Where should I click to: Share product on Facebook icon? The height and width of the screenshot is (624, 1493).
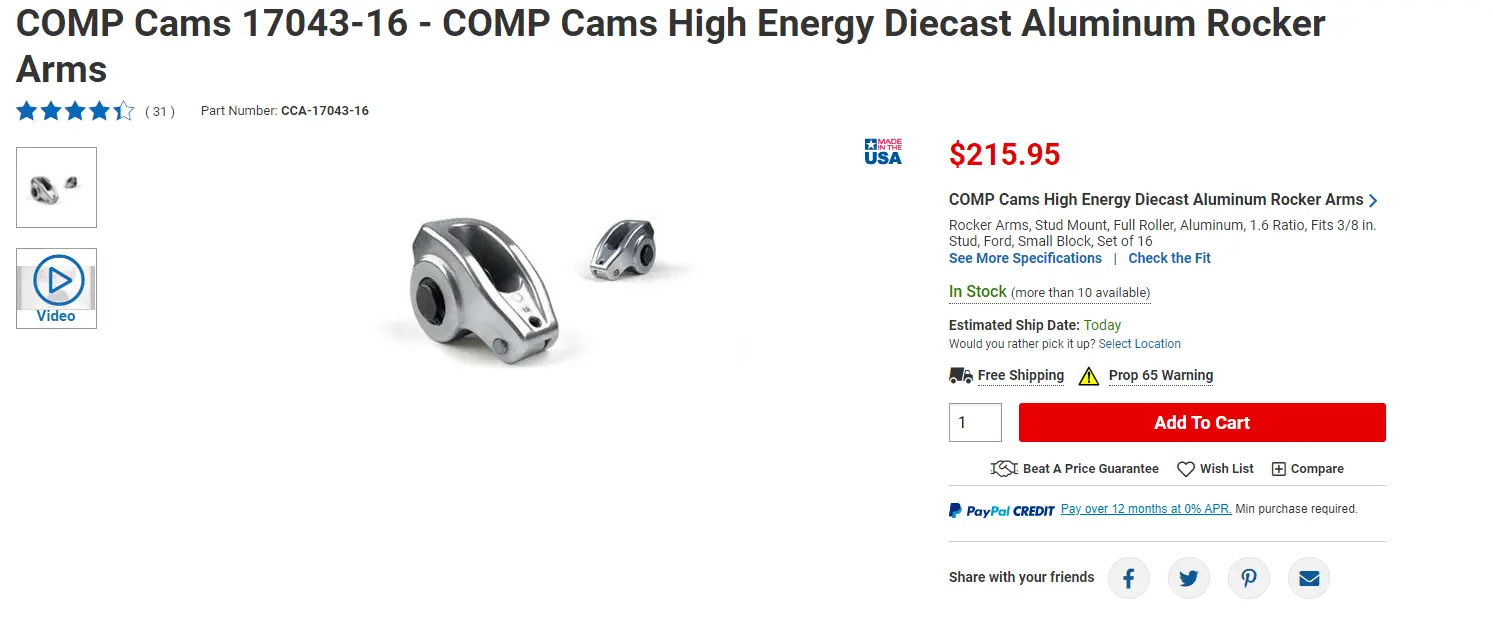coord(1128,578)
